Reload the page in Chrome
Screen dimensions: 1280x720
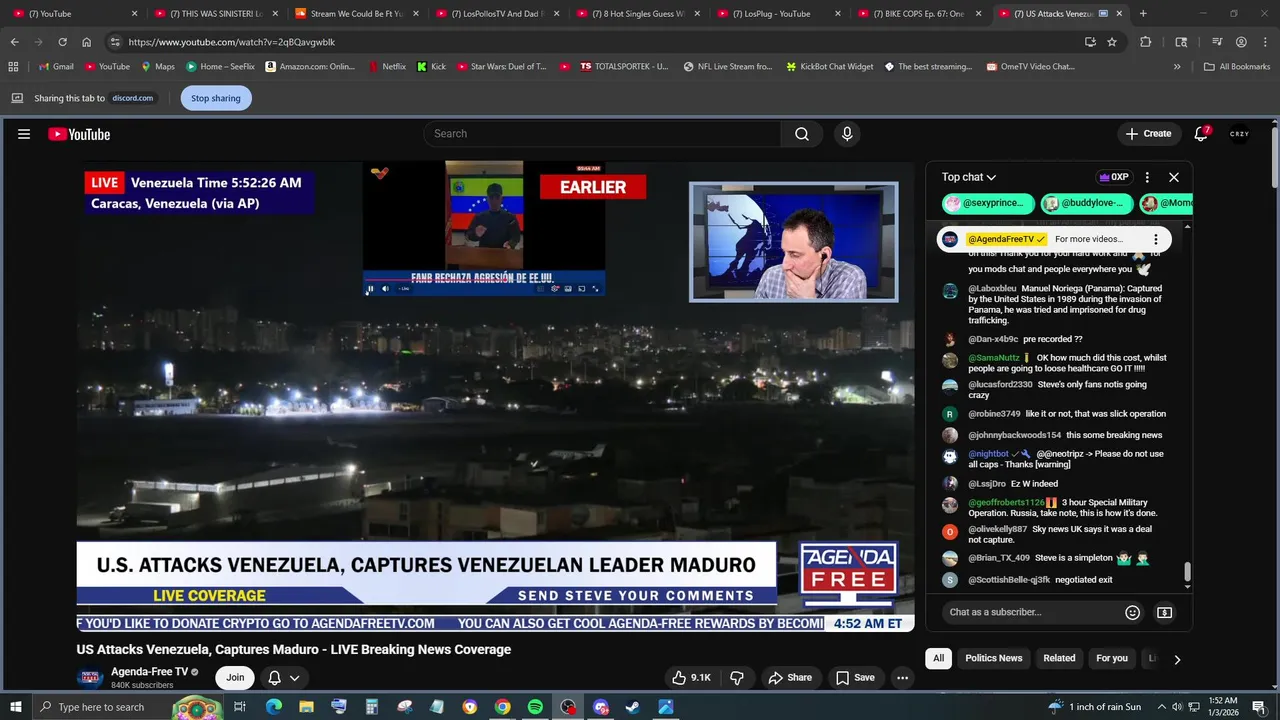click(62, 42)
